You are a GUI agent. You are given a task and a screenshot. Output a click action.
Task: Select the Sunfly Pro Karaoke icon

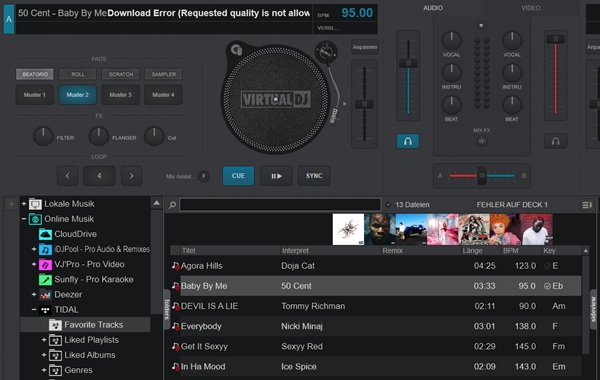tap(45, 280)
